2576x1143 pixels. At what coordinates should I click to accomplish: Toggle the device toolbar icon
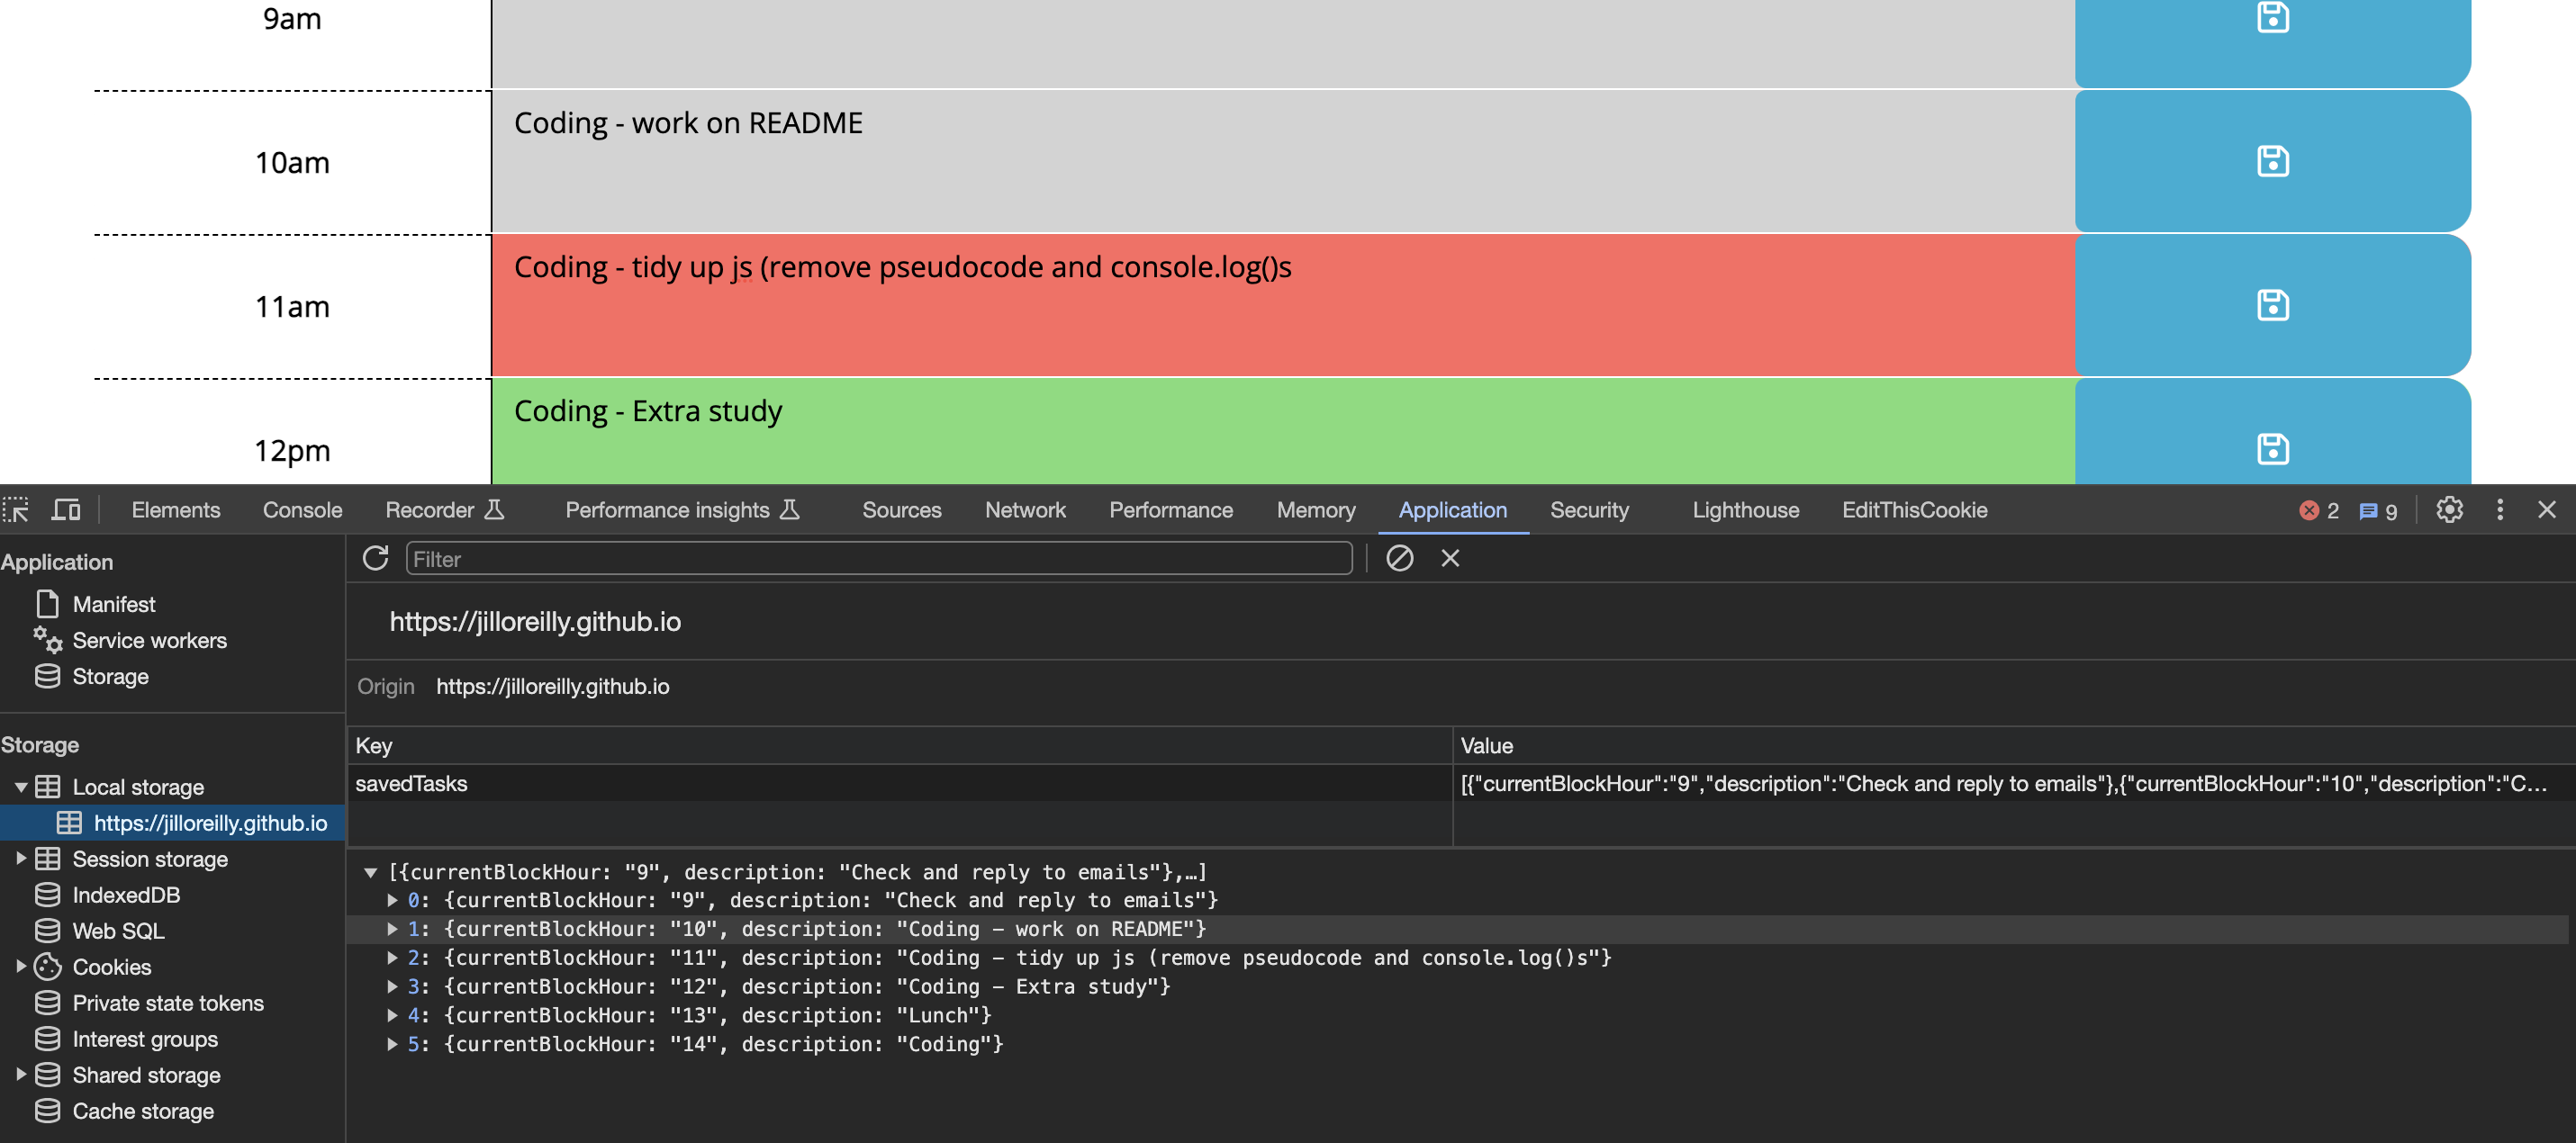[x=66, y=510]
